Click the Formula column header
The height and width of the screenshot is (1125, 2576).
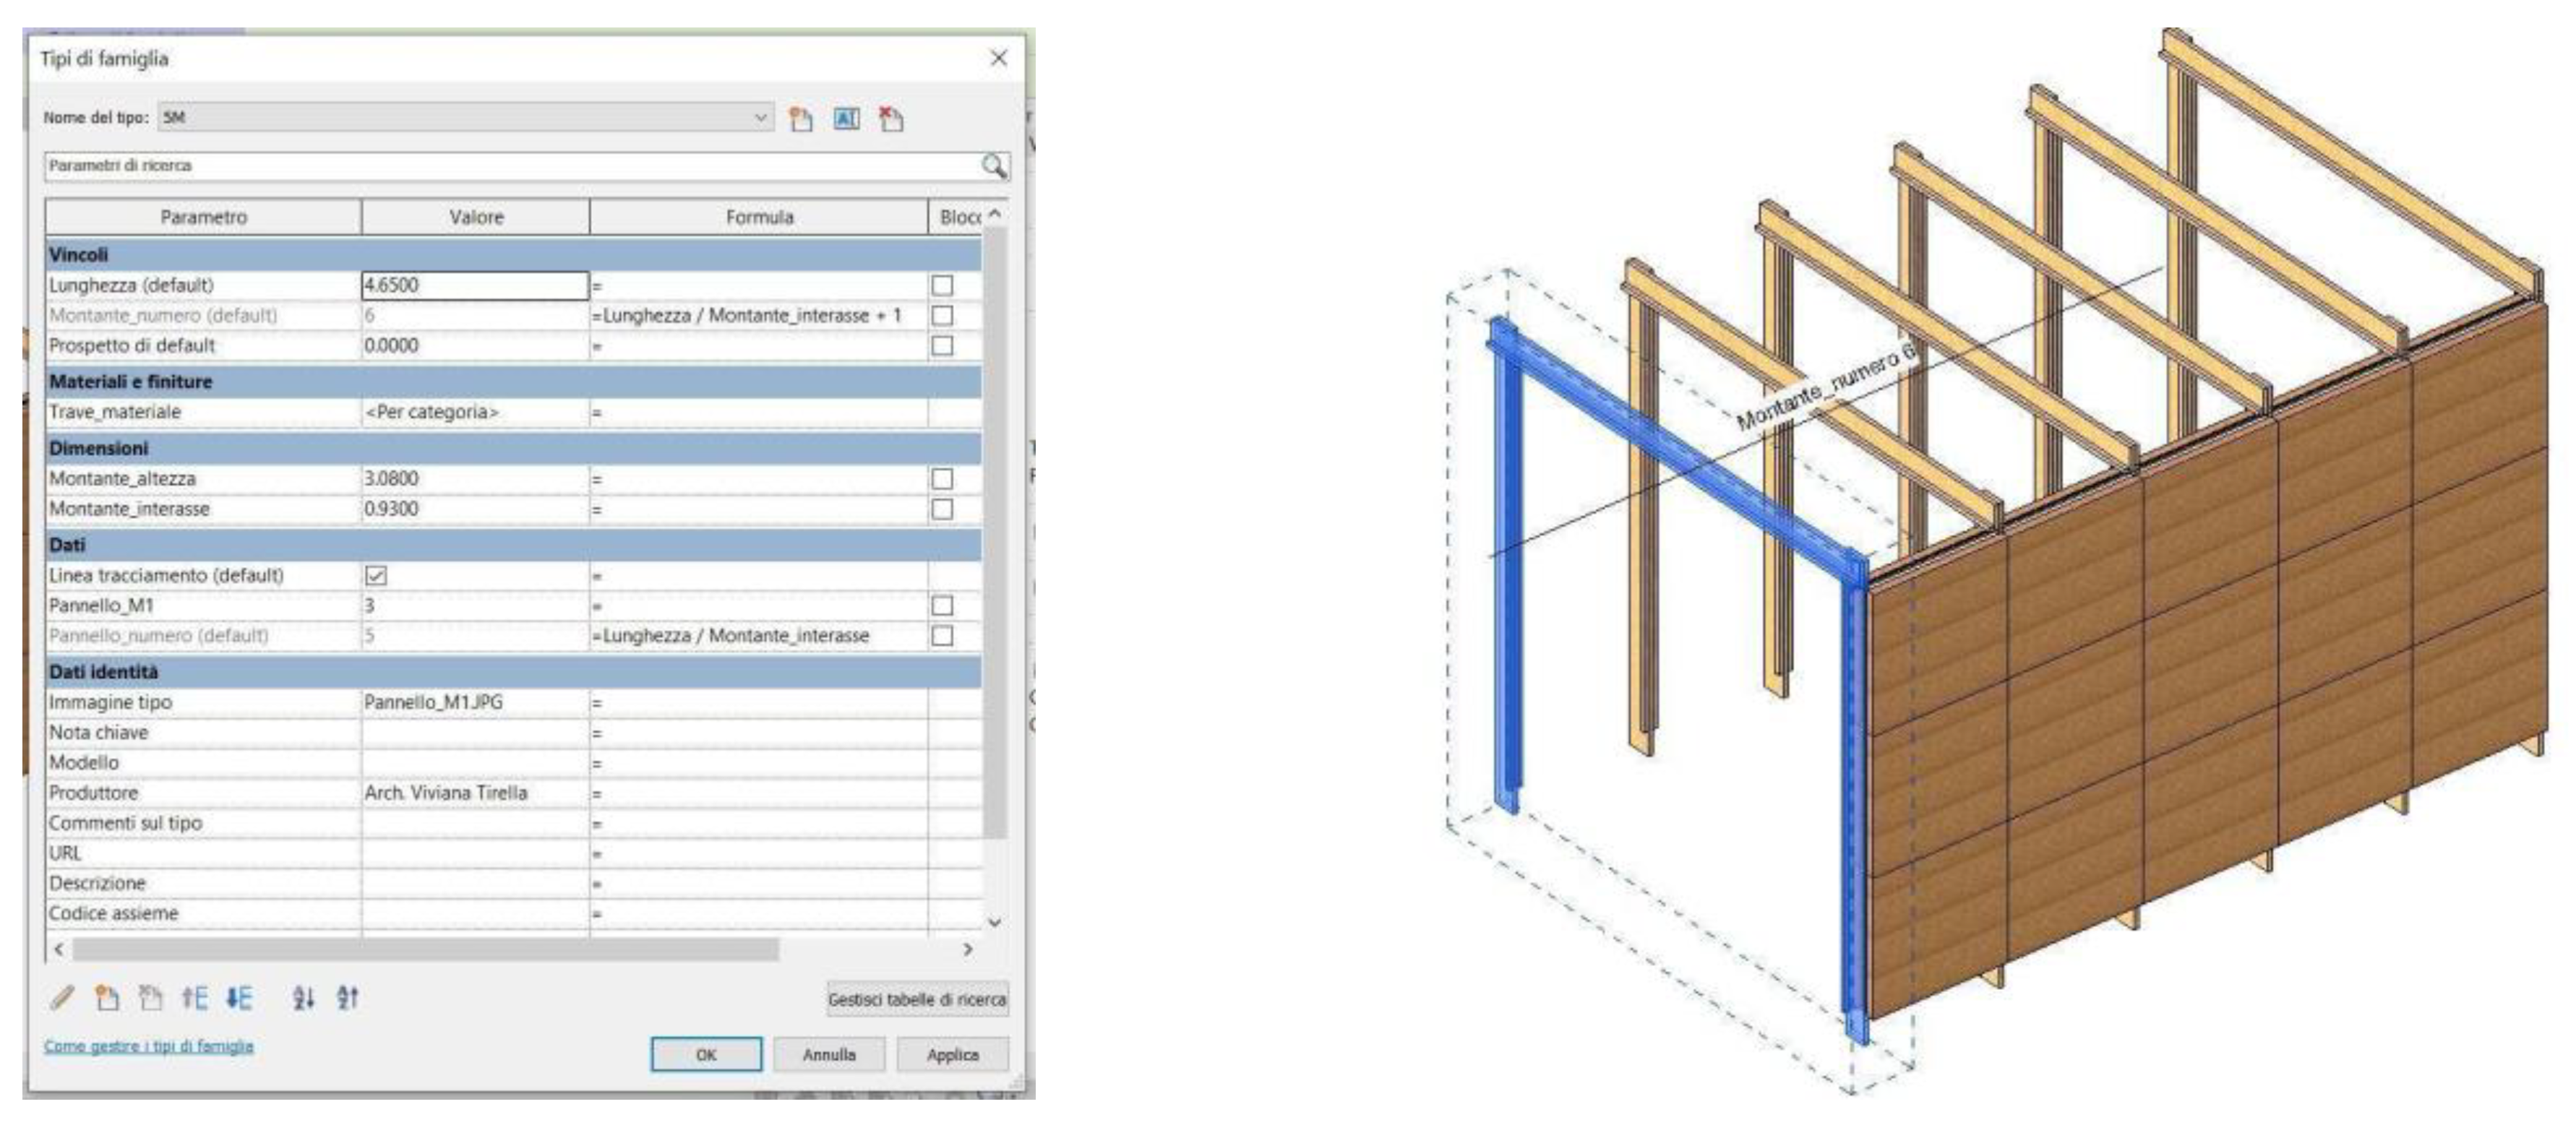coord(759,217)
